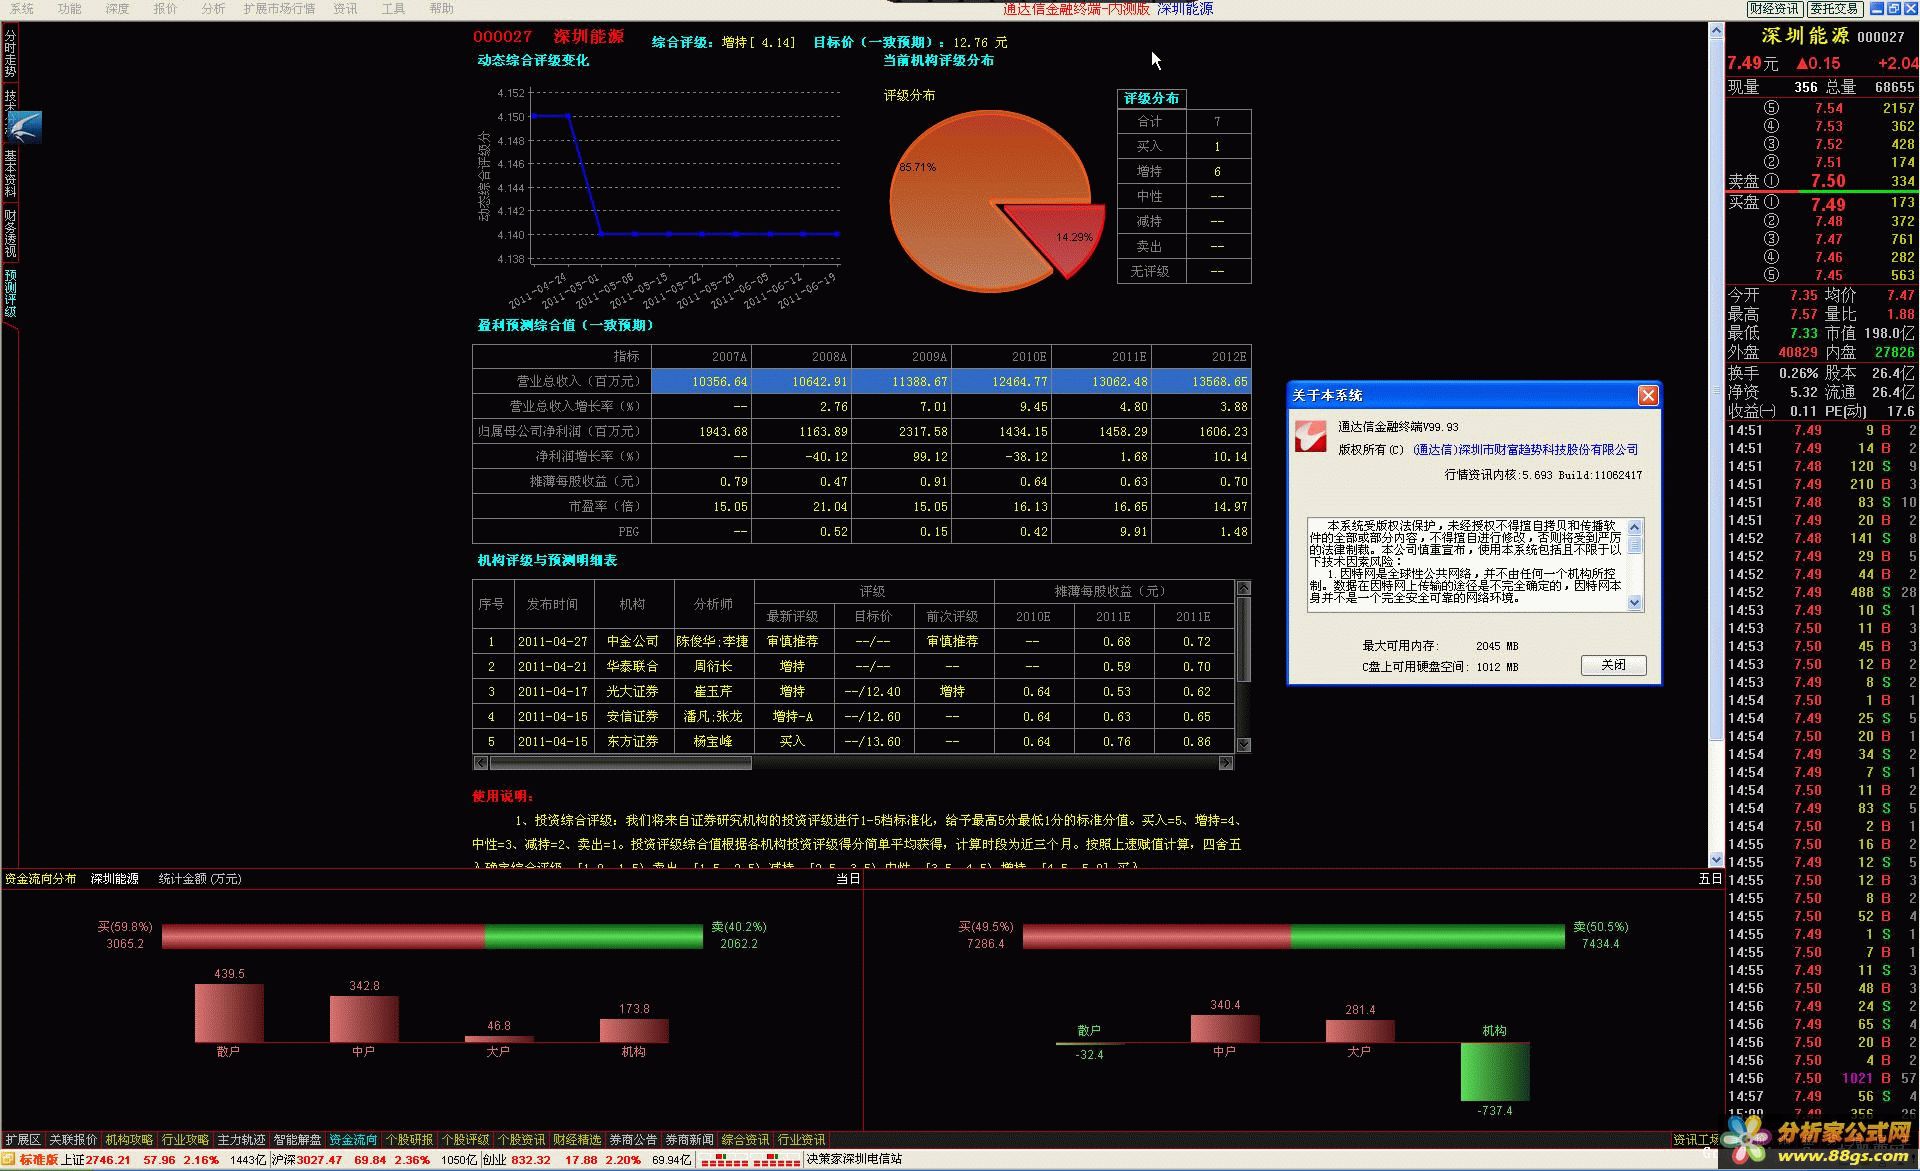The width and height of the screenshot is (1920, 1171).
Task: Click 卖盘① price 7.50 in order book
Action: 1828,181
